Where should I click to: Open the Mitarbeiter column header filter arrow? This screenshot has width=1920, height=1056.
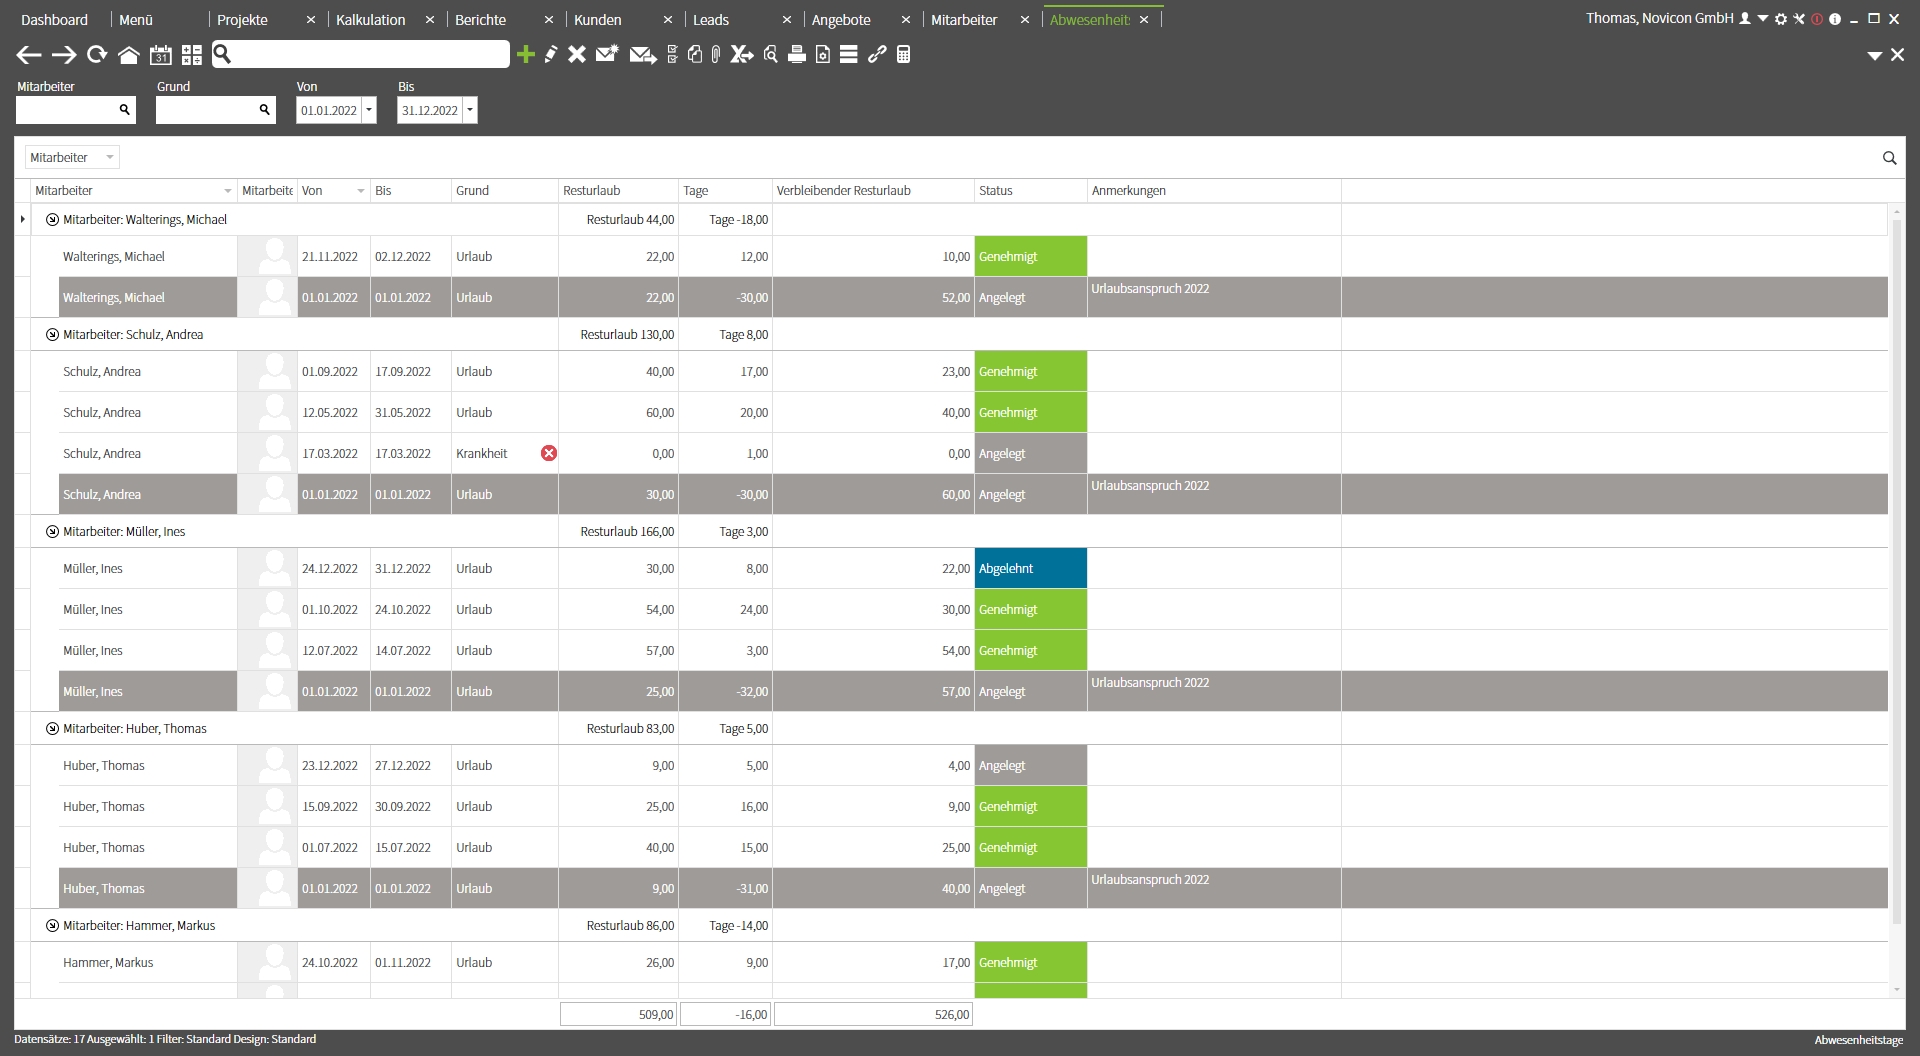(228, 191)
